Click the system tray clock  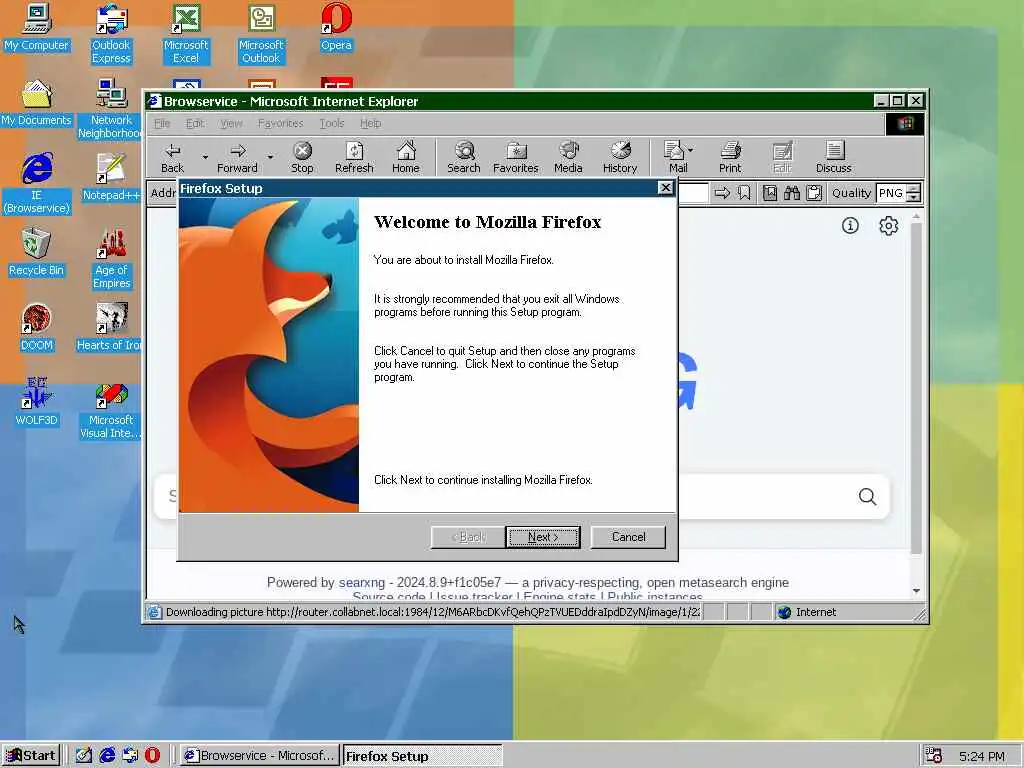(982, 756)
